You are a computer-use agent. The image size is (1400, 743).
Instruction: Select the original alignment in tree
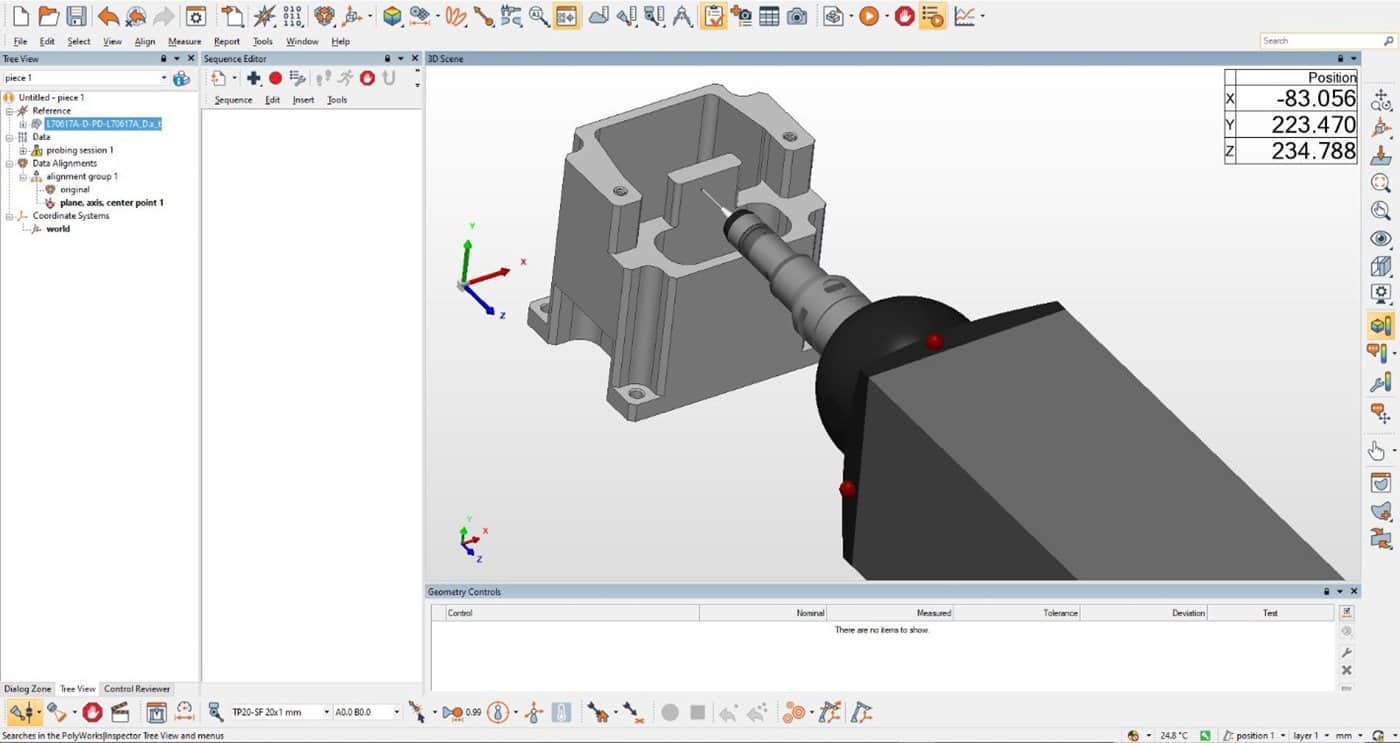click(74, 189)
